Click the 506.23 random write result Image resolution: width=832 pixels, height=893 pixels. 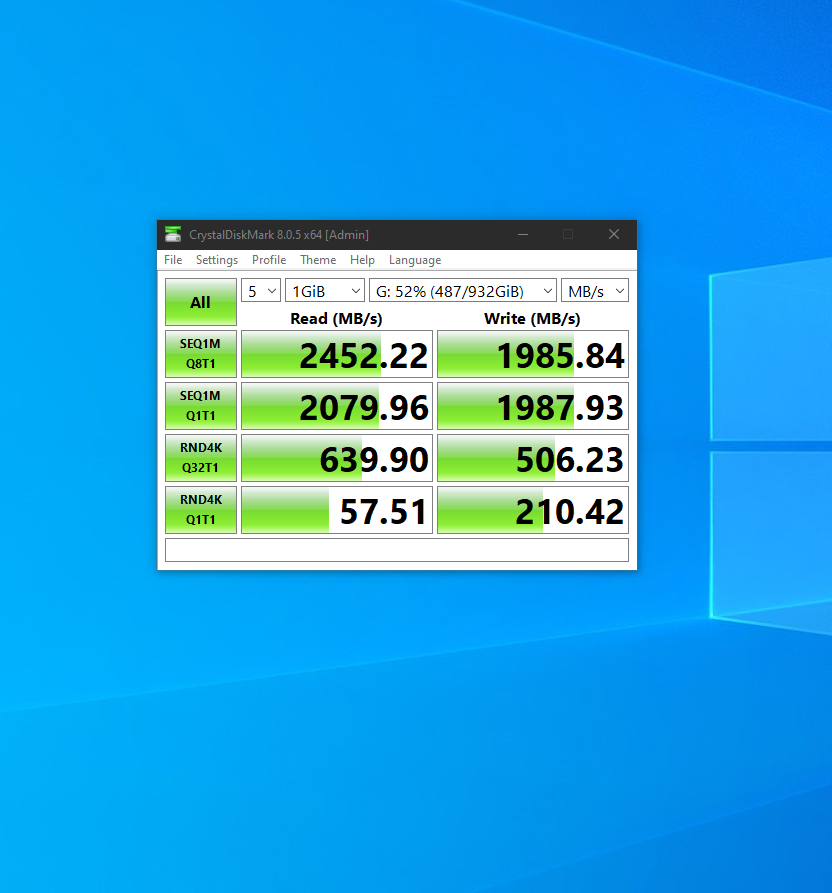pos(533,457)
